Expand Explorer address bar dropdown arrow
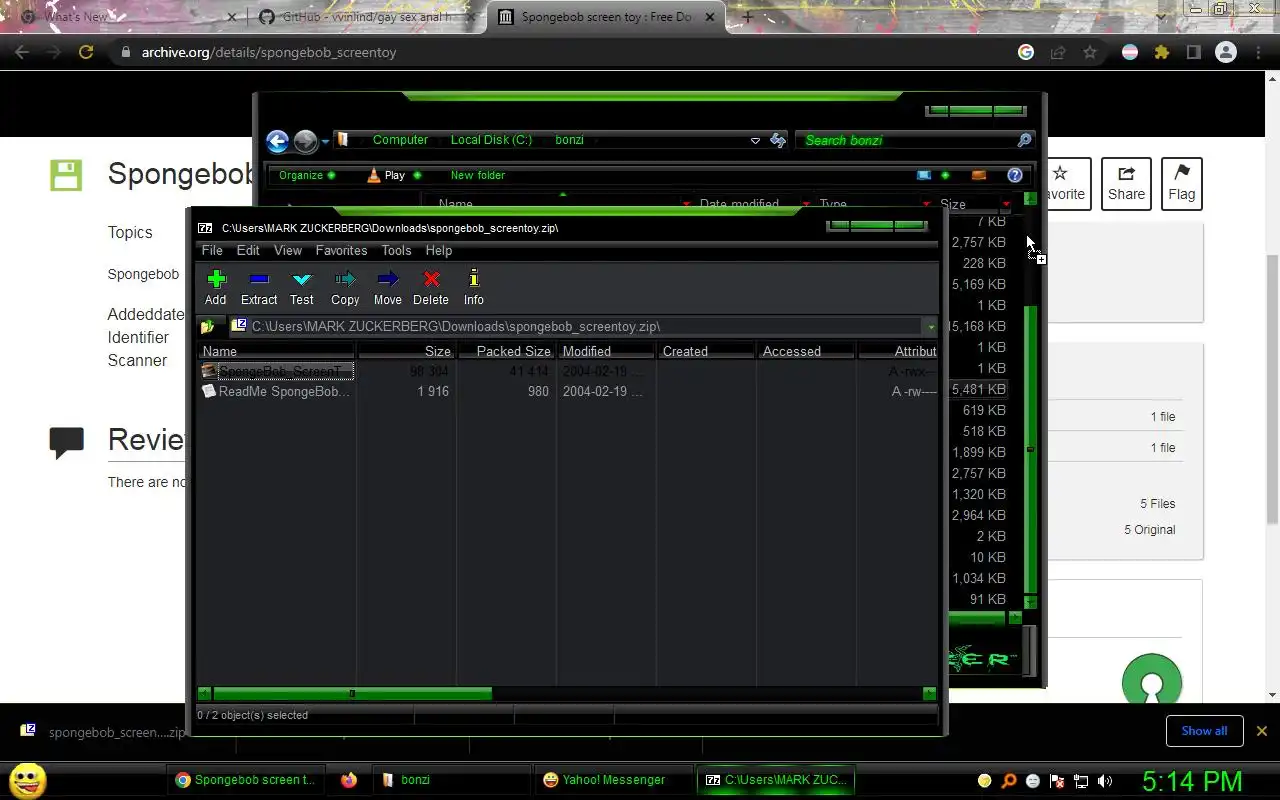Screen dimensions: 1280x800 coord(755,141)
